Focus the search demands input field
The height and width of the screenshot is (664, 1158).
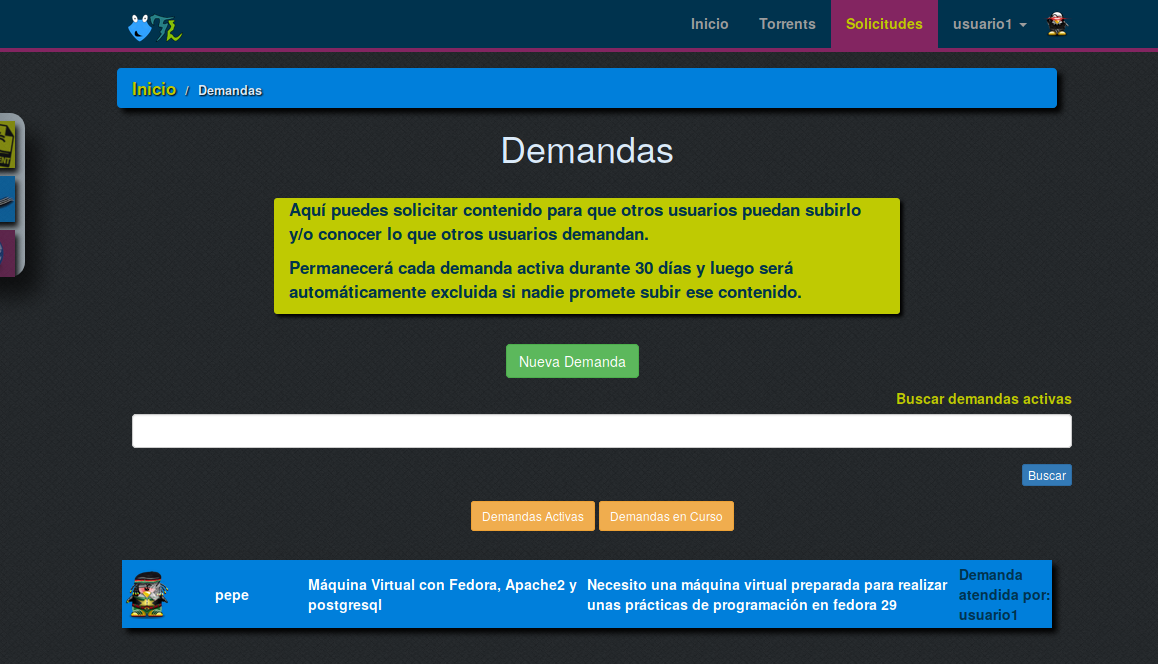(x=601, y=431)
